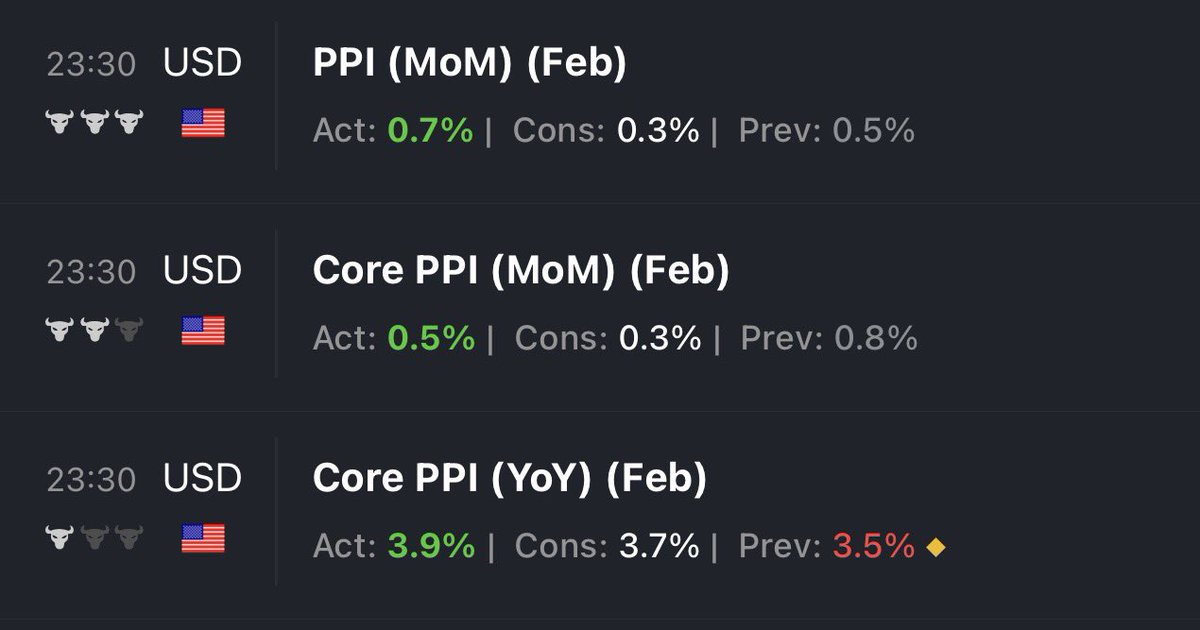Click the US flag on Core PPI (YoY) row
The image size is (1200, 630).
click(203, 539)
